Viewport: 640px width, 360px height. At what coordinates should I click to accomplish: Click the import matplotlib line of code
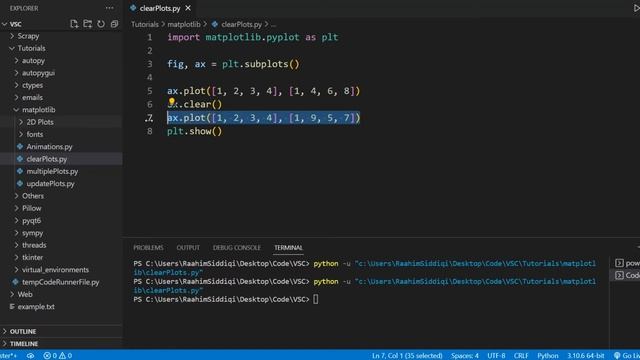253,38
